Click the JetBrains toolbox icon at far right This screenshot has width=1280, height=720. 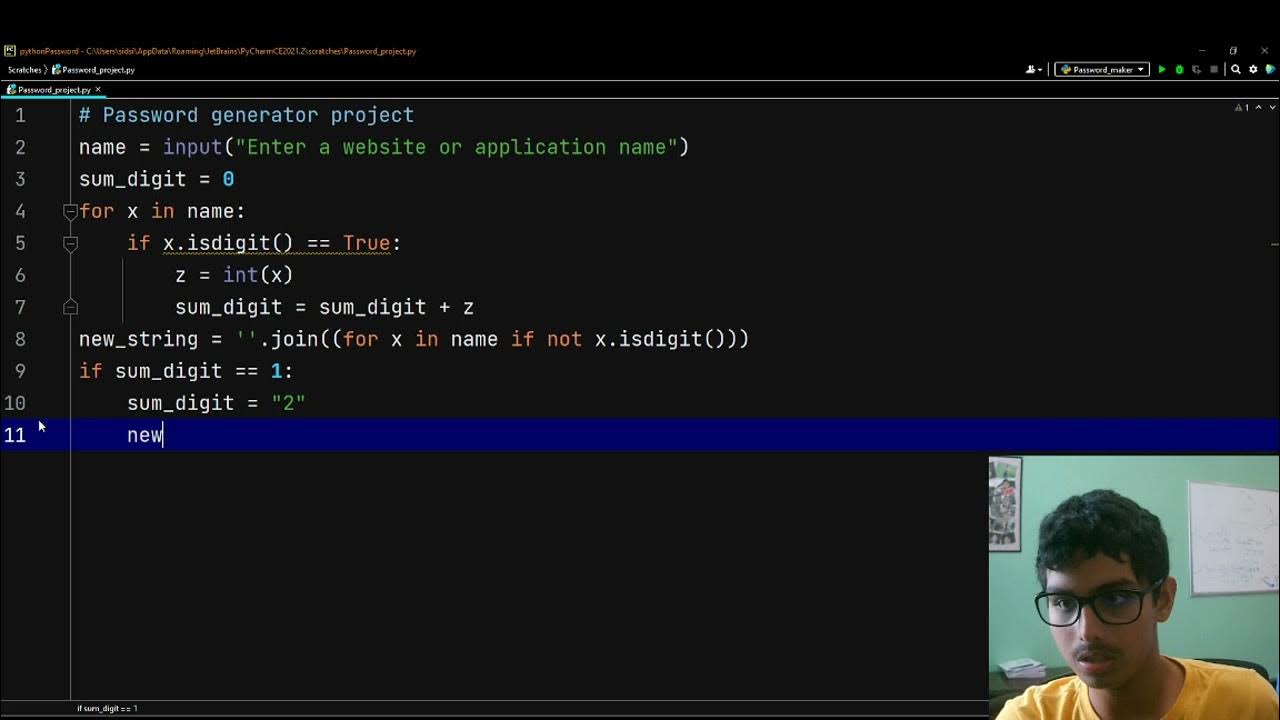pos(1272,70)
